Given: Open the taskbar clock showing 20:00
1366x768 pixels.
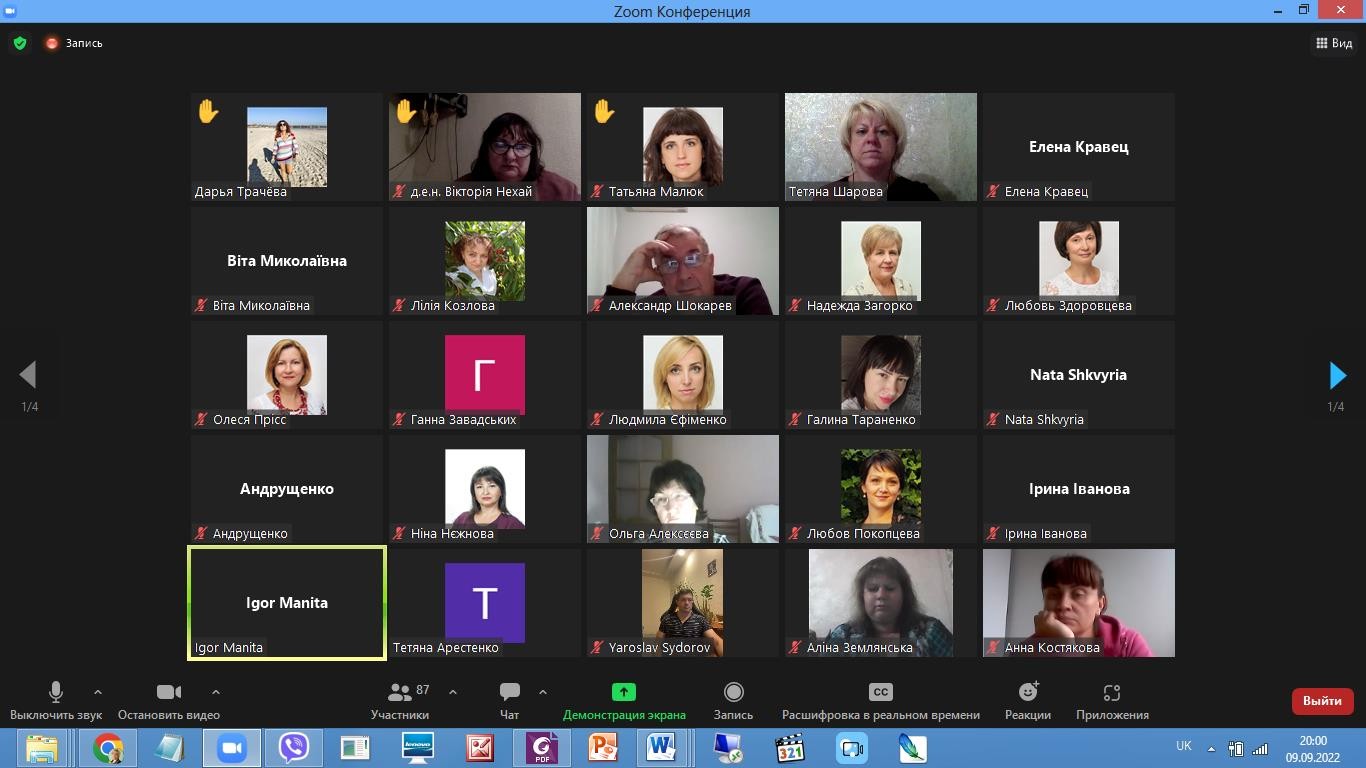Looking at the screenshot, I should click(x=1313, y=748).
